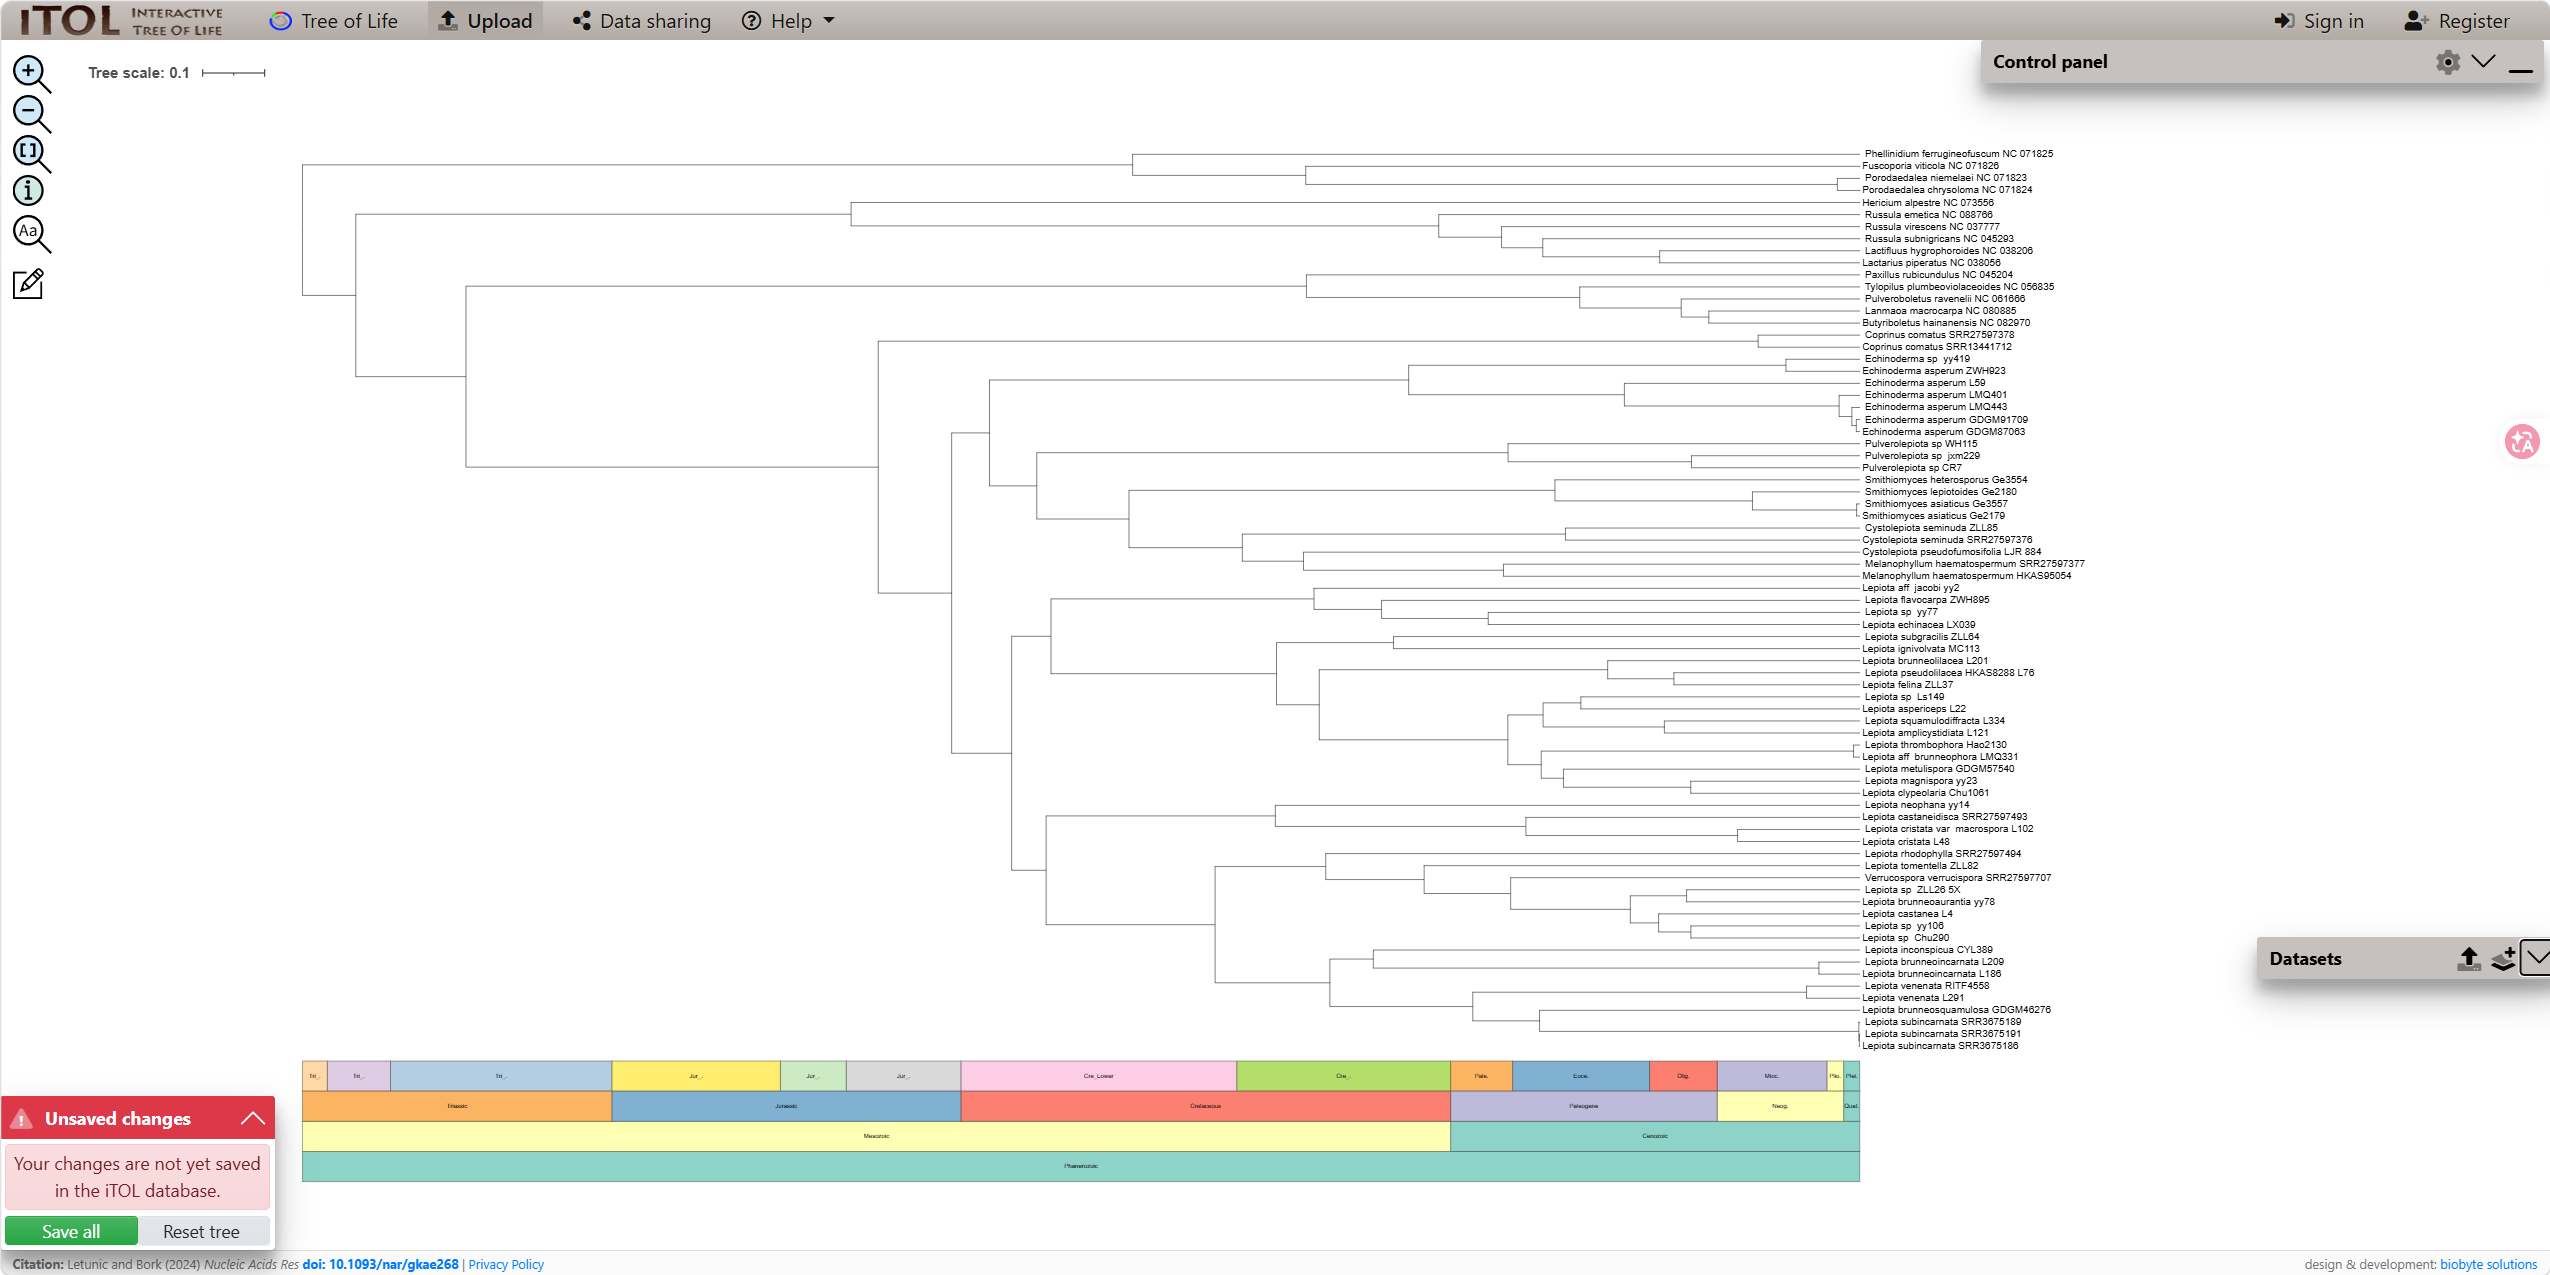Click the Phanerozoic eon bar
2550x1275 pixels.
tap(1081, 1166)
